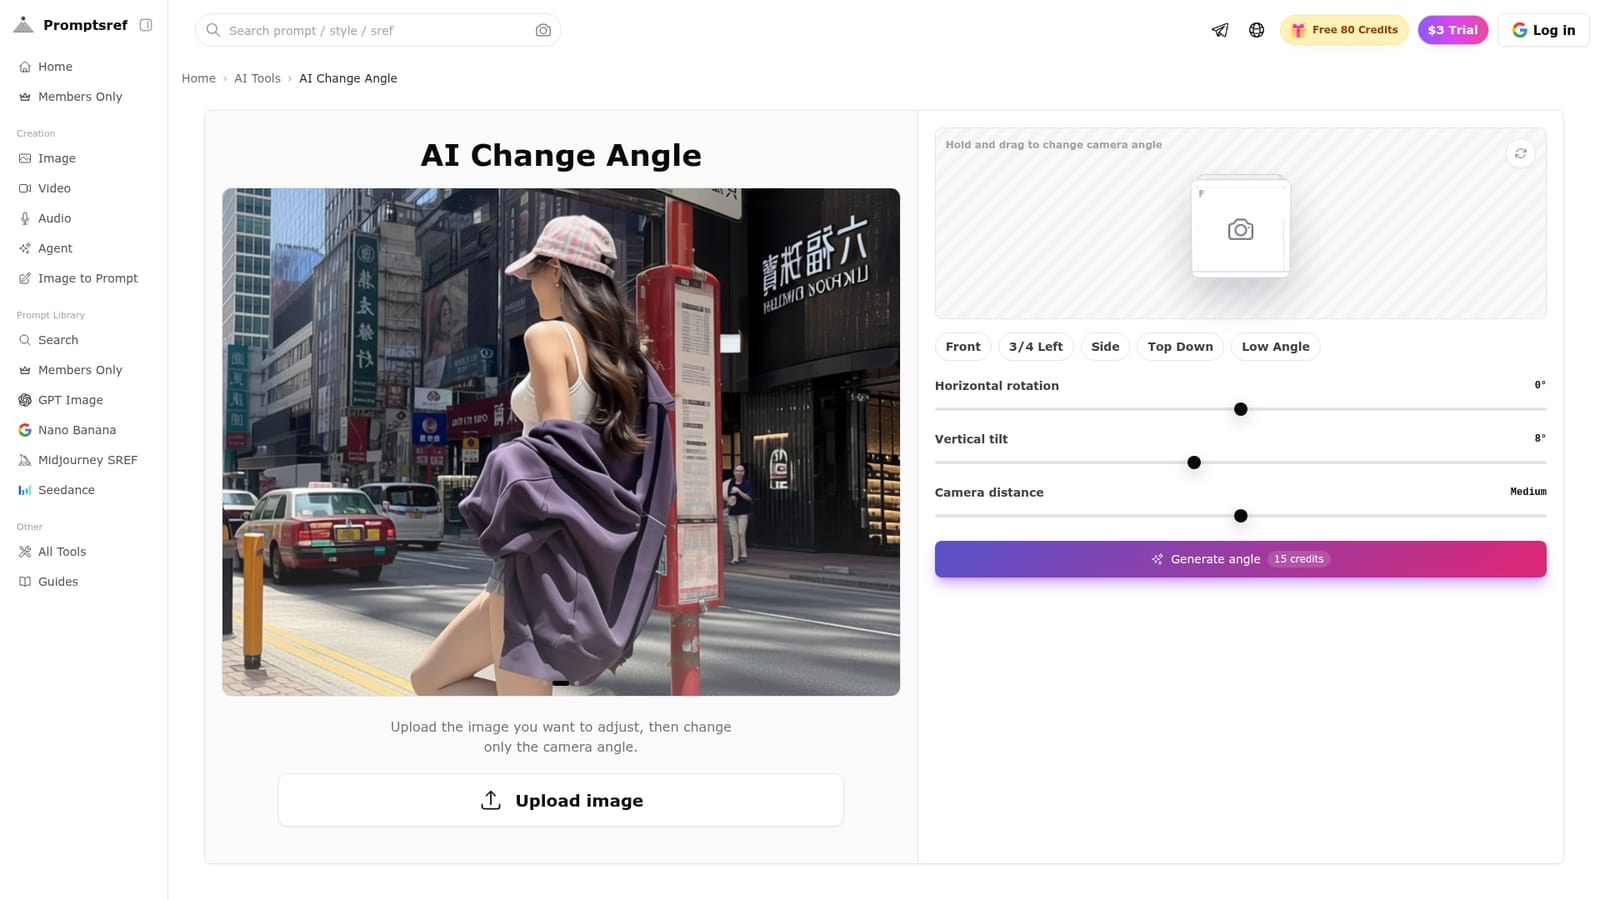Claim Free 80 Credits button
Image resolution: width=1600 pixels, height=900 pixels.
pos(1344,30)
